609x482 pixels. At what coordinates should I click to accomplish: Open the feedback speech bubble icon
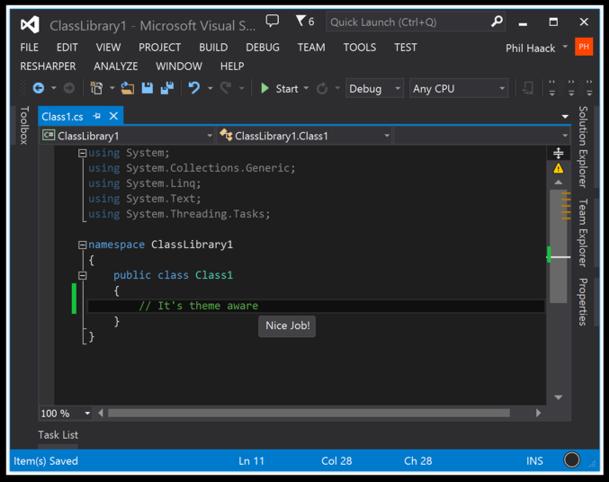coord(272,21)
